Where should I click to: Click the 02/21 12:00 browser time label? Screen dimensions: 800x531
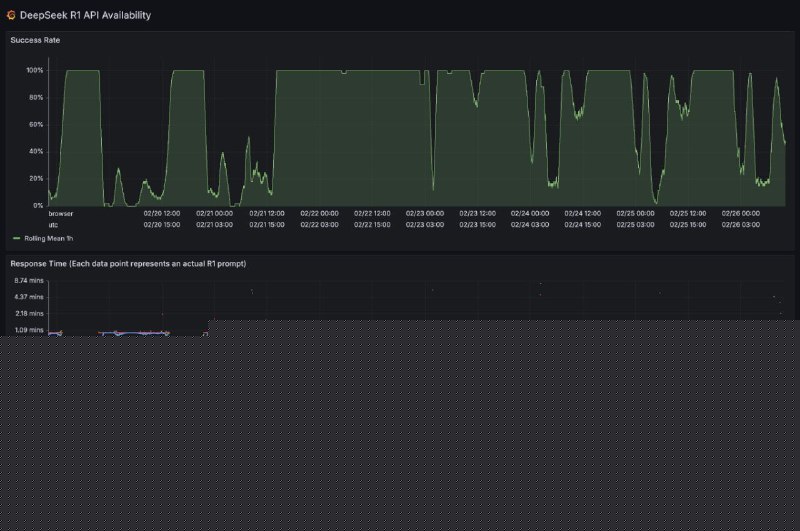(x=267, y=214)
